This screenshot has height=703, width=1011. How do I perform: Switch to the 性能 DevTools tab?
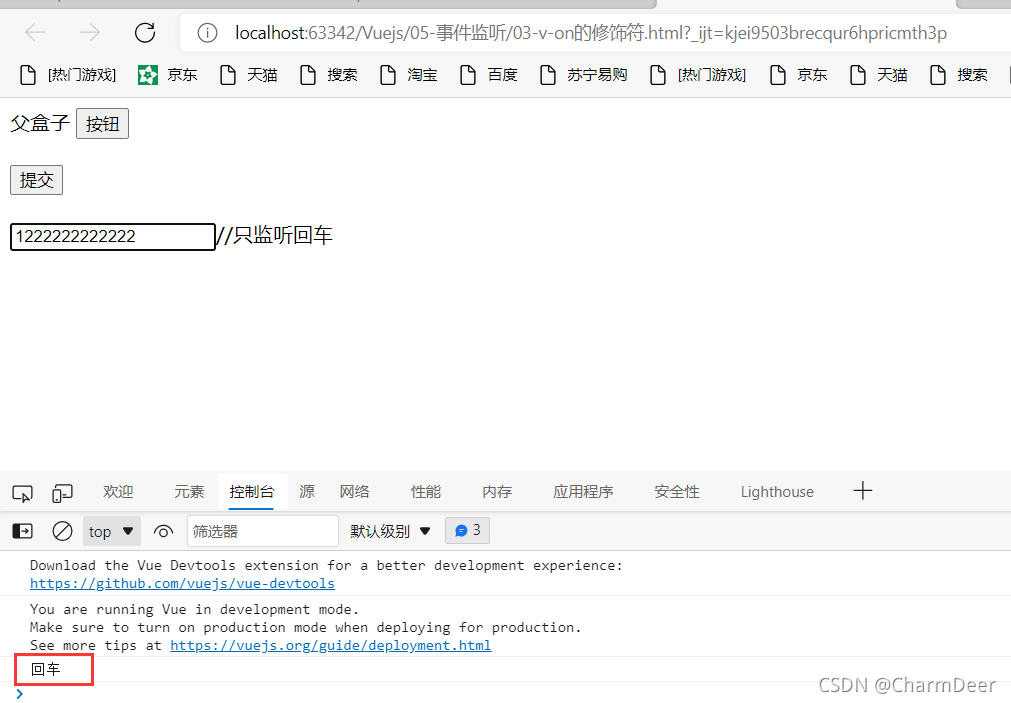tap(426, 491)
